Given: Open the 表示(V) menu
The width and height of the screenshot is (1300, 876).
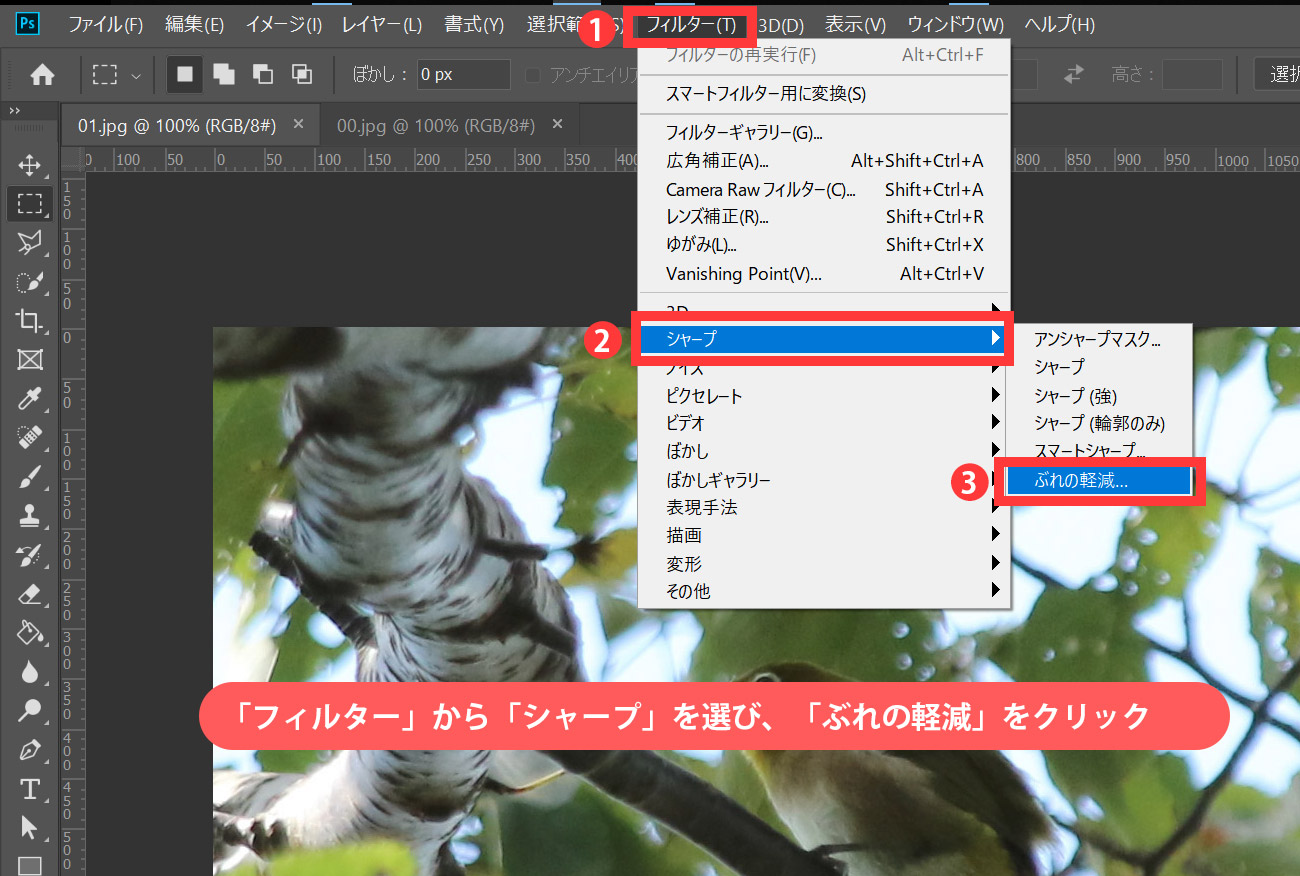Looking at the screenshot, I should (x=856, y=24).
